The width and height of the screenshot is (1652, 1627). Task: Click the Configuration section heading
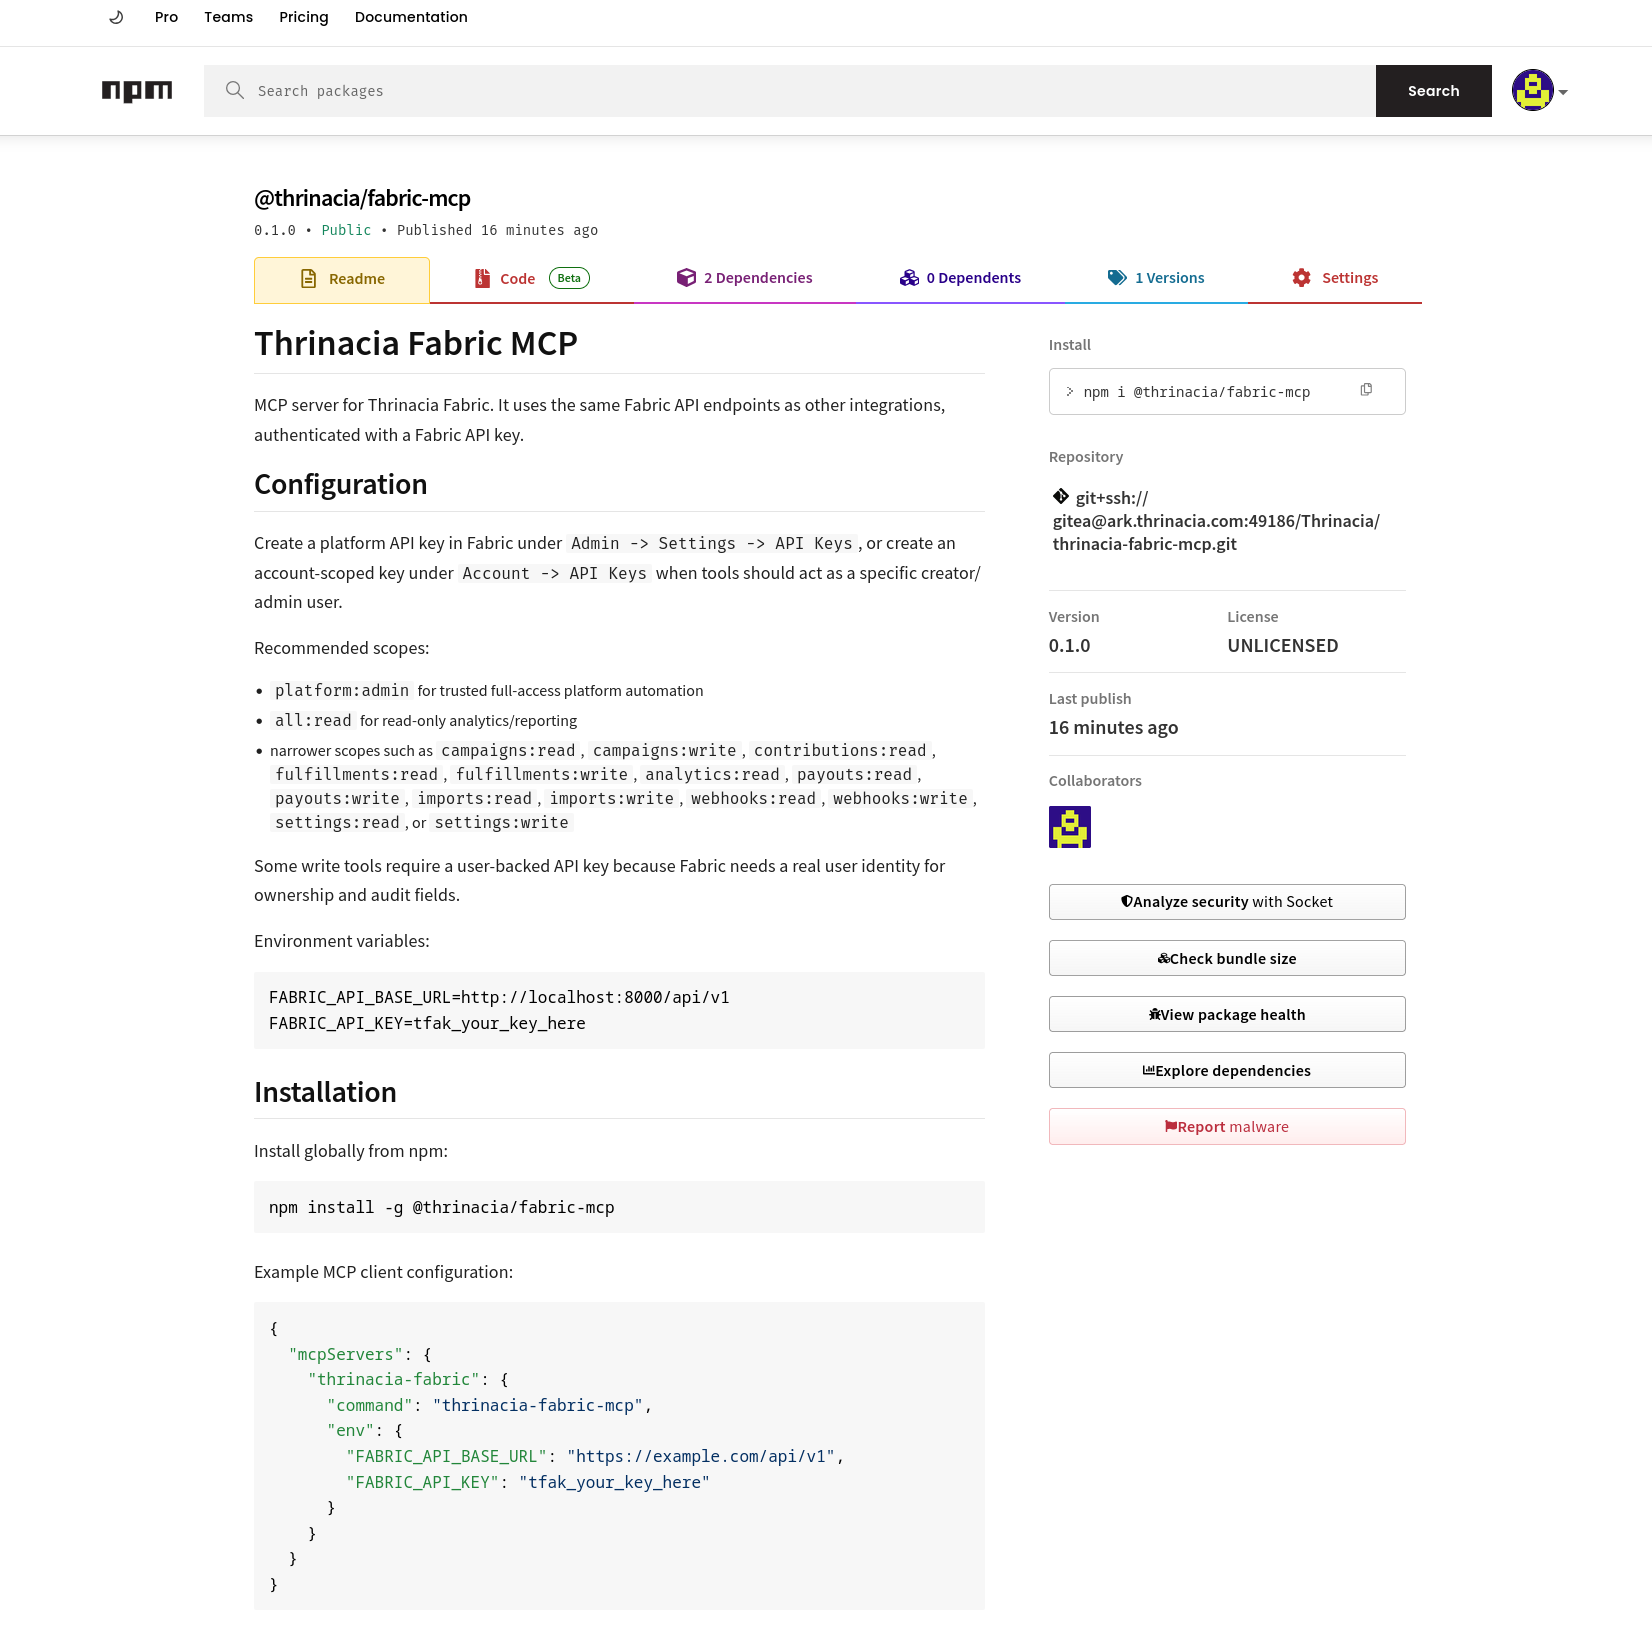coord(341,484)
